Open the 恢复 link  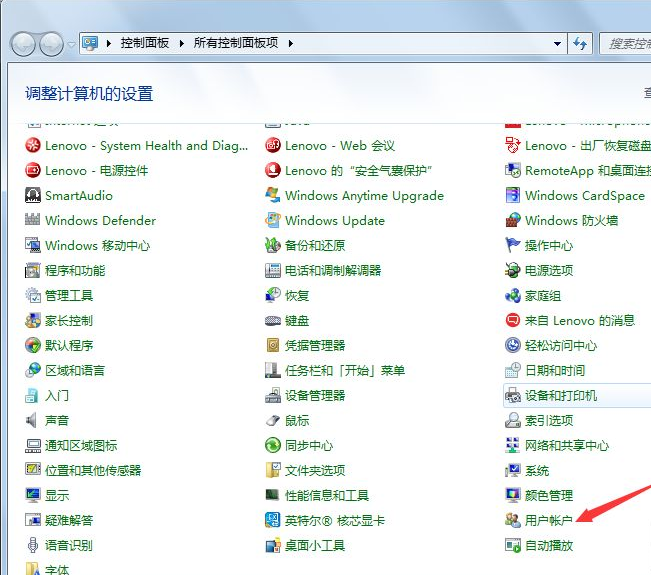click(x=297, y=296)
